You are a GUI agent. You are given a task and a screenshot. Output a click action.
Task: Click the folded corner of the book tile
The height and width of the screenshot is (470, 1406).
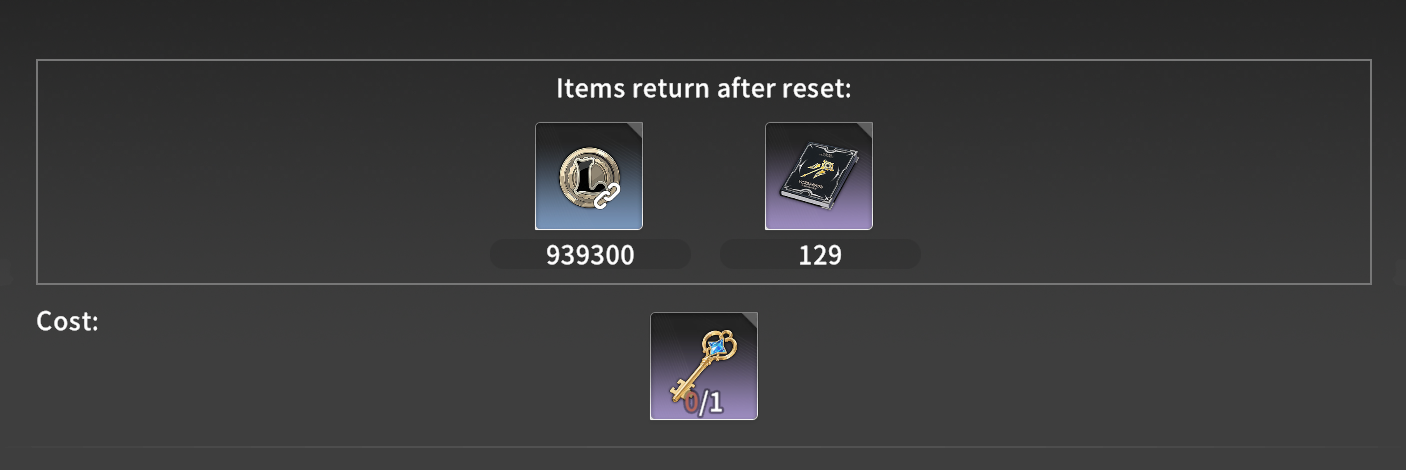(865, 130)
